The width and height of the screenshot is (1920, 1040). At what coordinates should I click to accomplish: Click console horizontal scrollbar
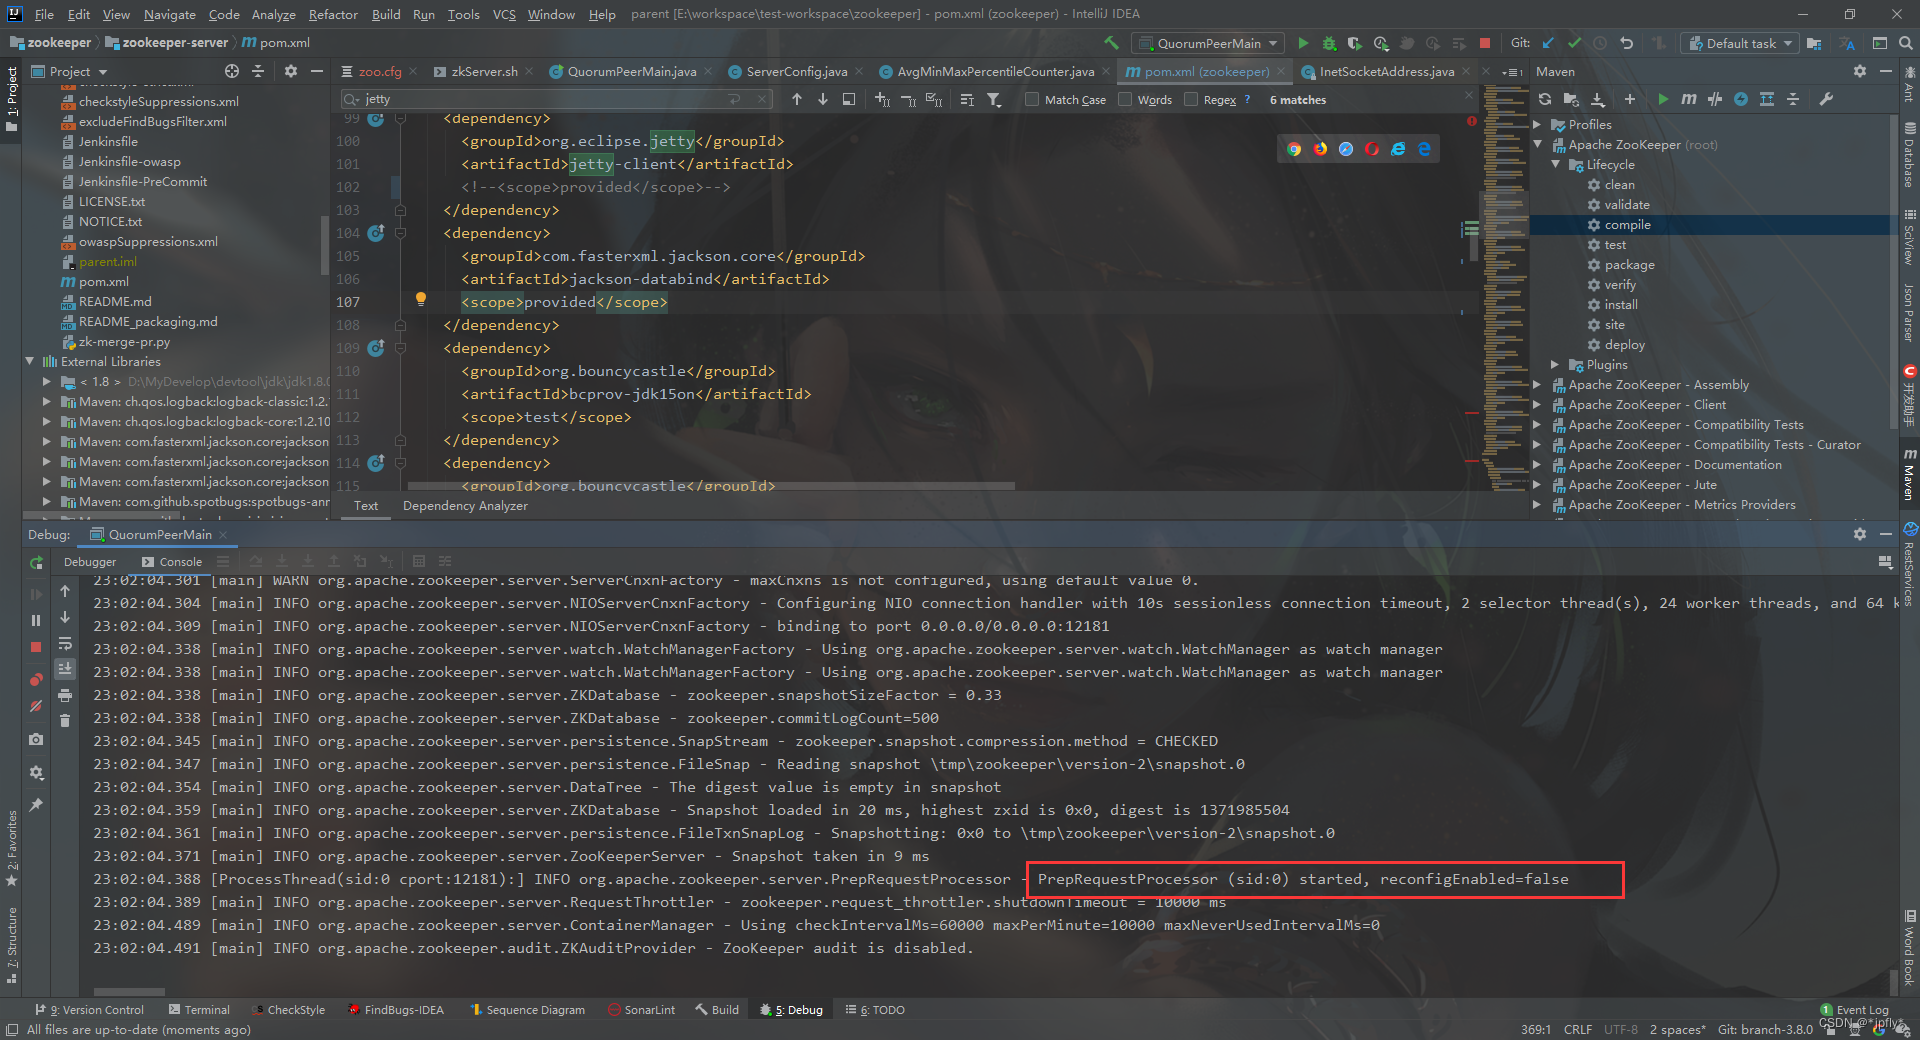[128, 992]
